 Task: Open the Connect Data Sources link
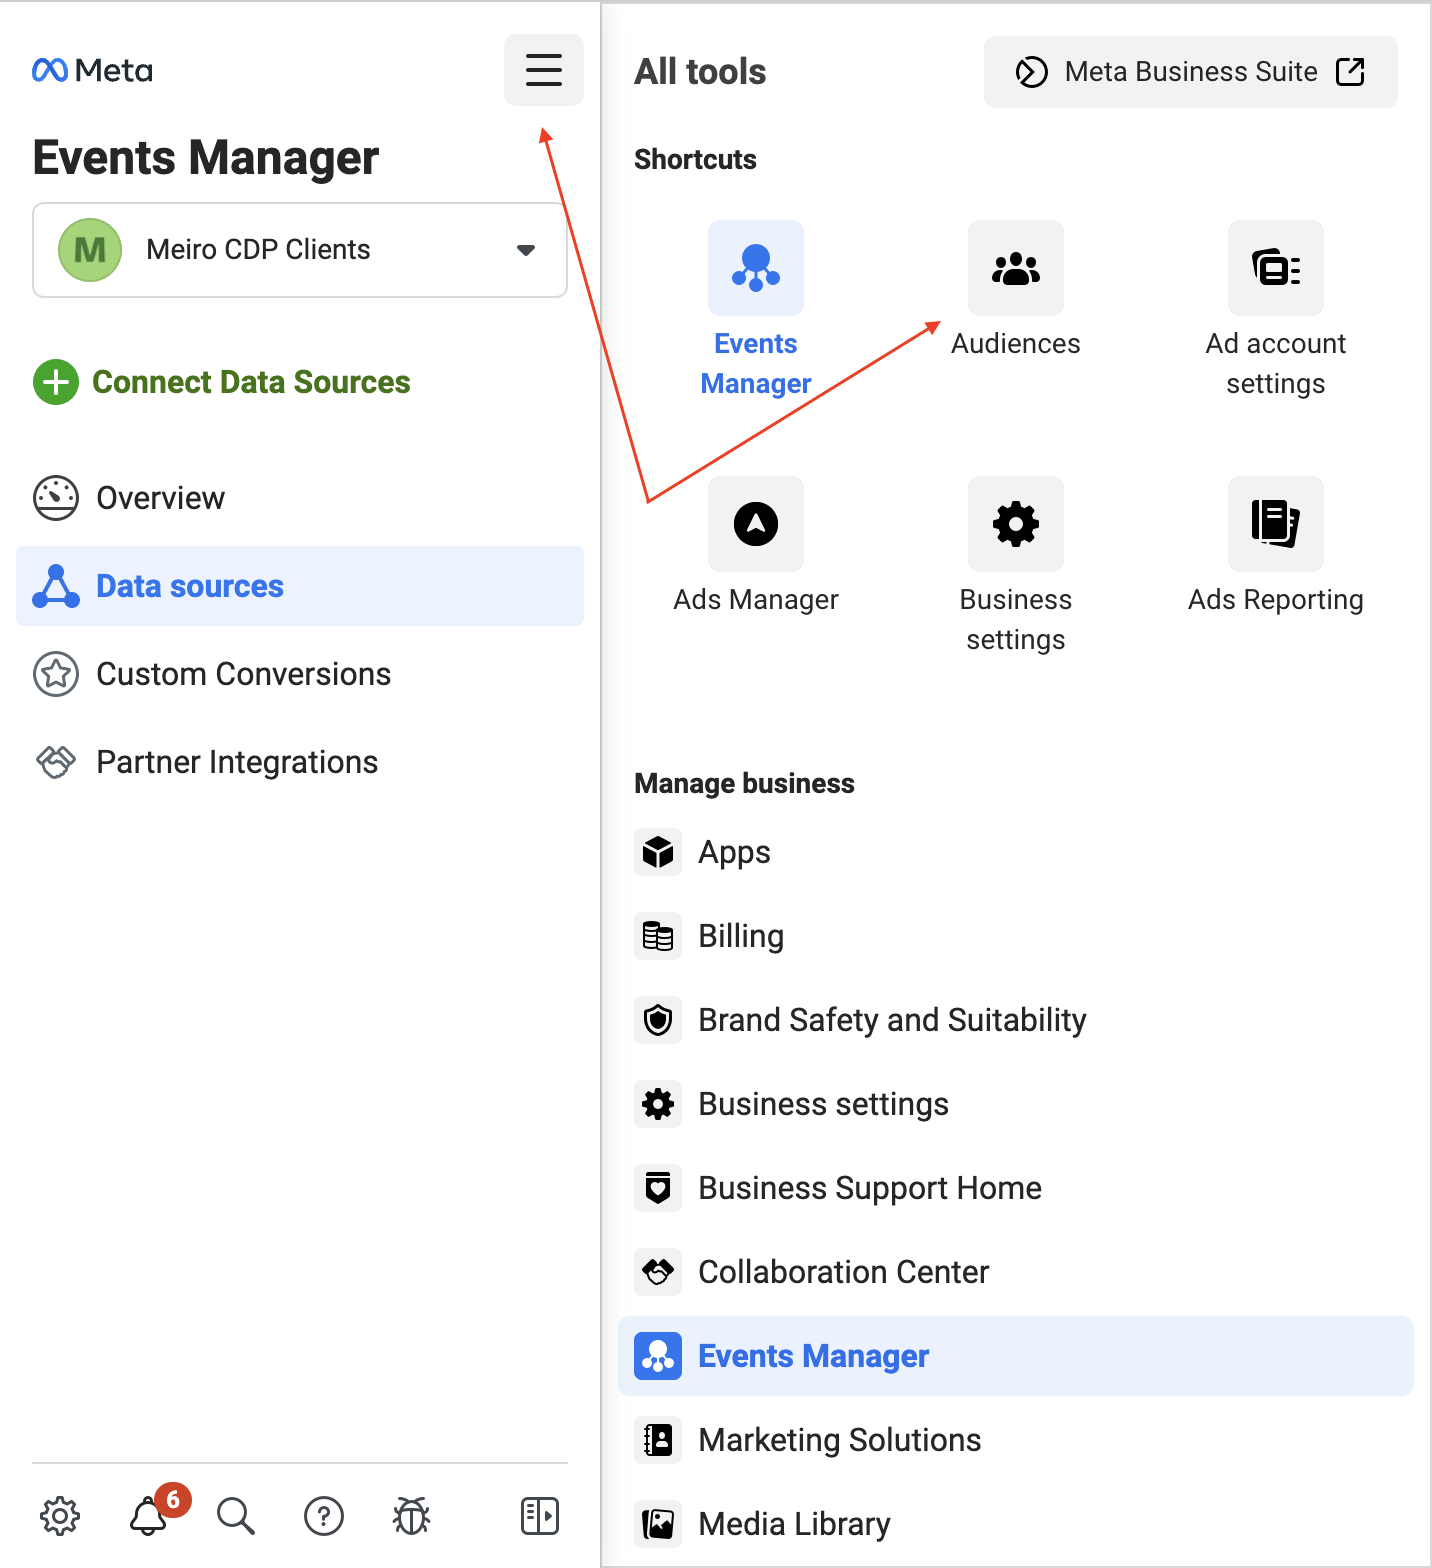click(x=251, y=382)
